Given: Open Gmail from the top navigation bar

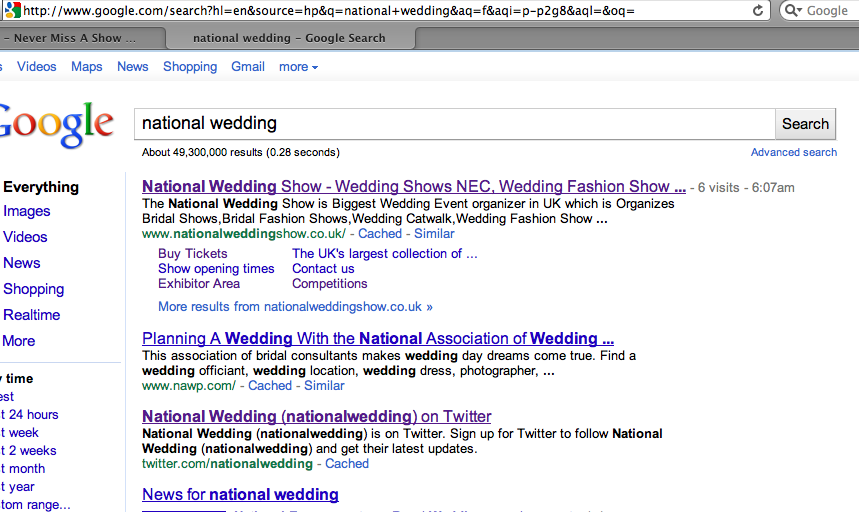Looking at the screenshot, I should (x=248, y=67).
